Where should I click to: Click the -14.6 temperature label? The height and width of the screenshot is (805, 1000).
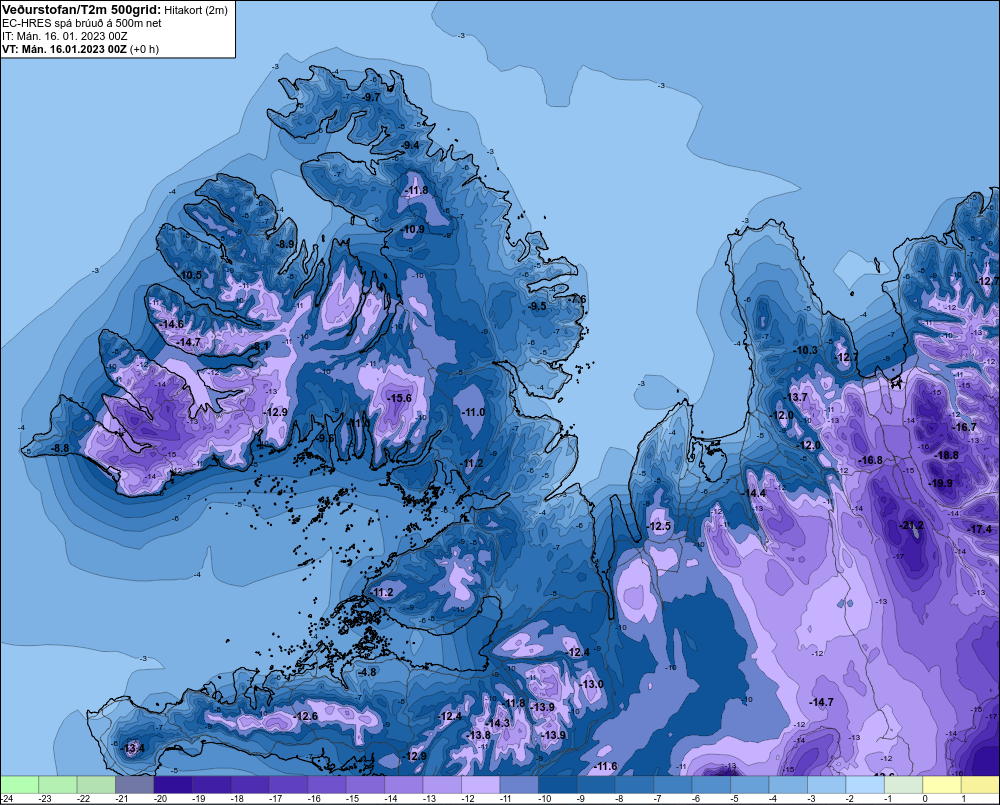click(171, 324)
